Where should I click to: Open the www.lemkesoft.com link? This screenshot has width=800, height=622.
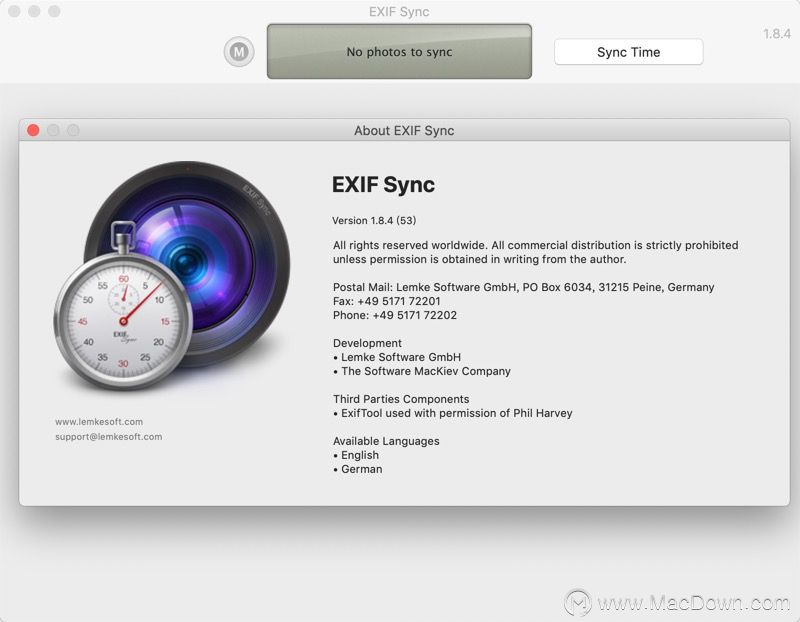(99, 421)
